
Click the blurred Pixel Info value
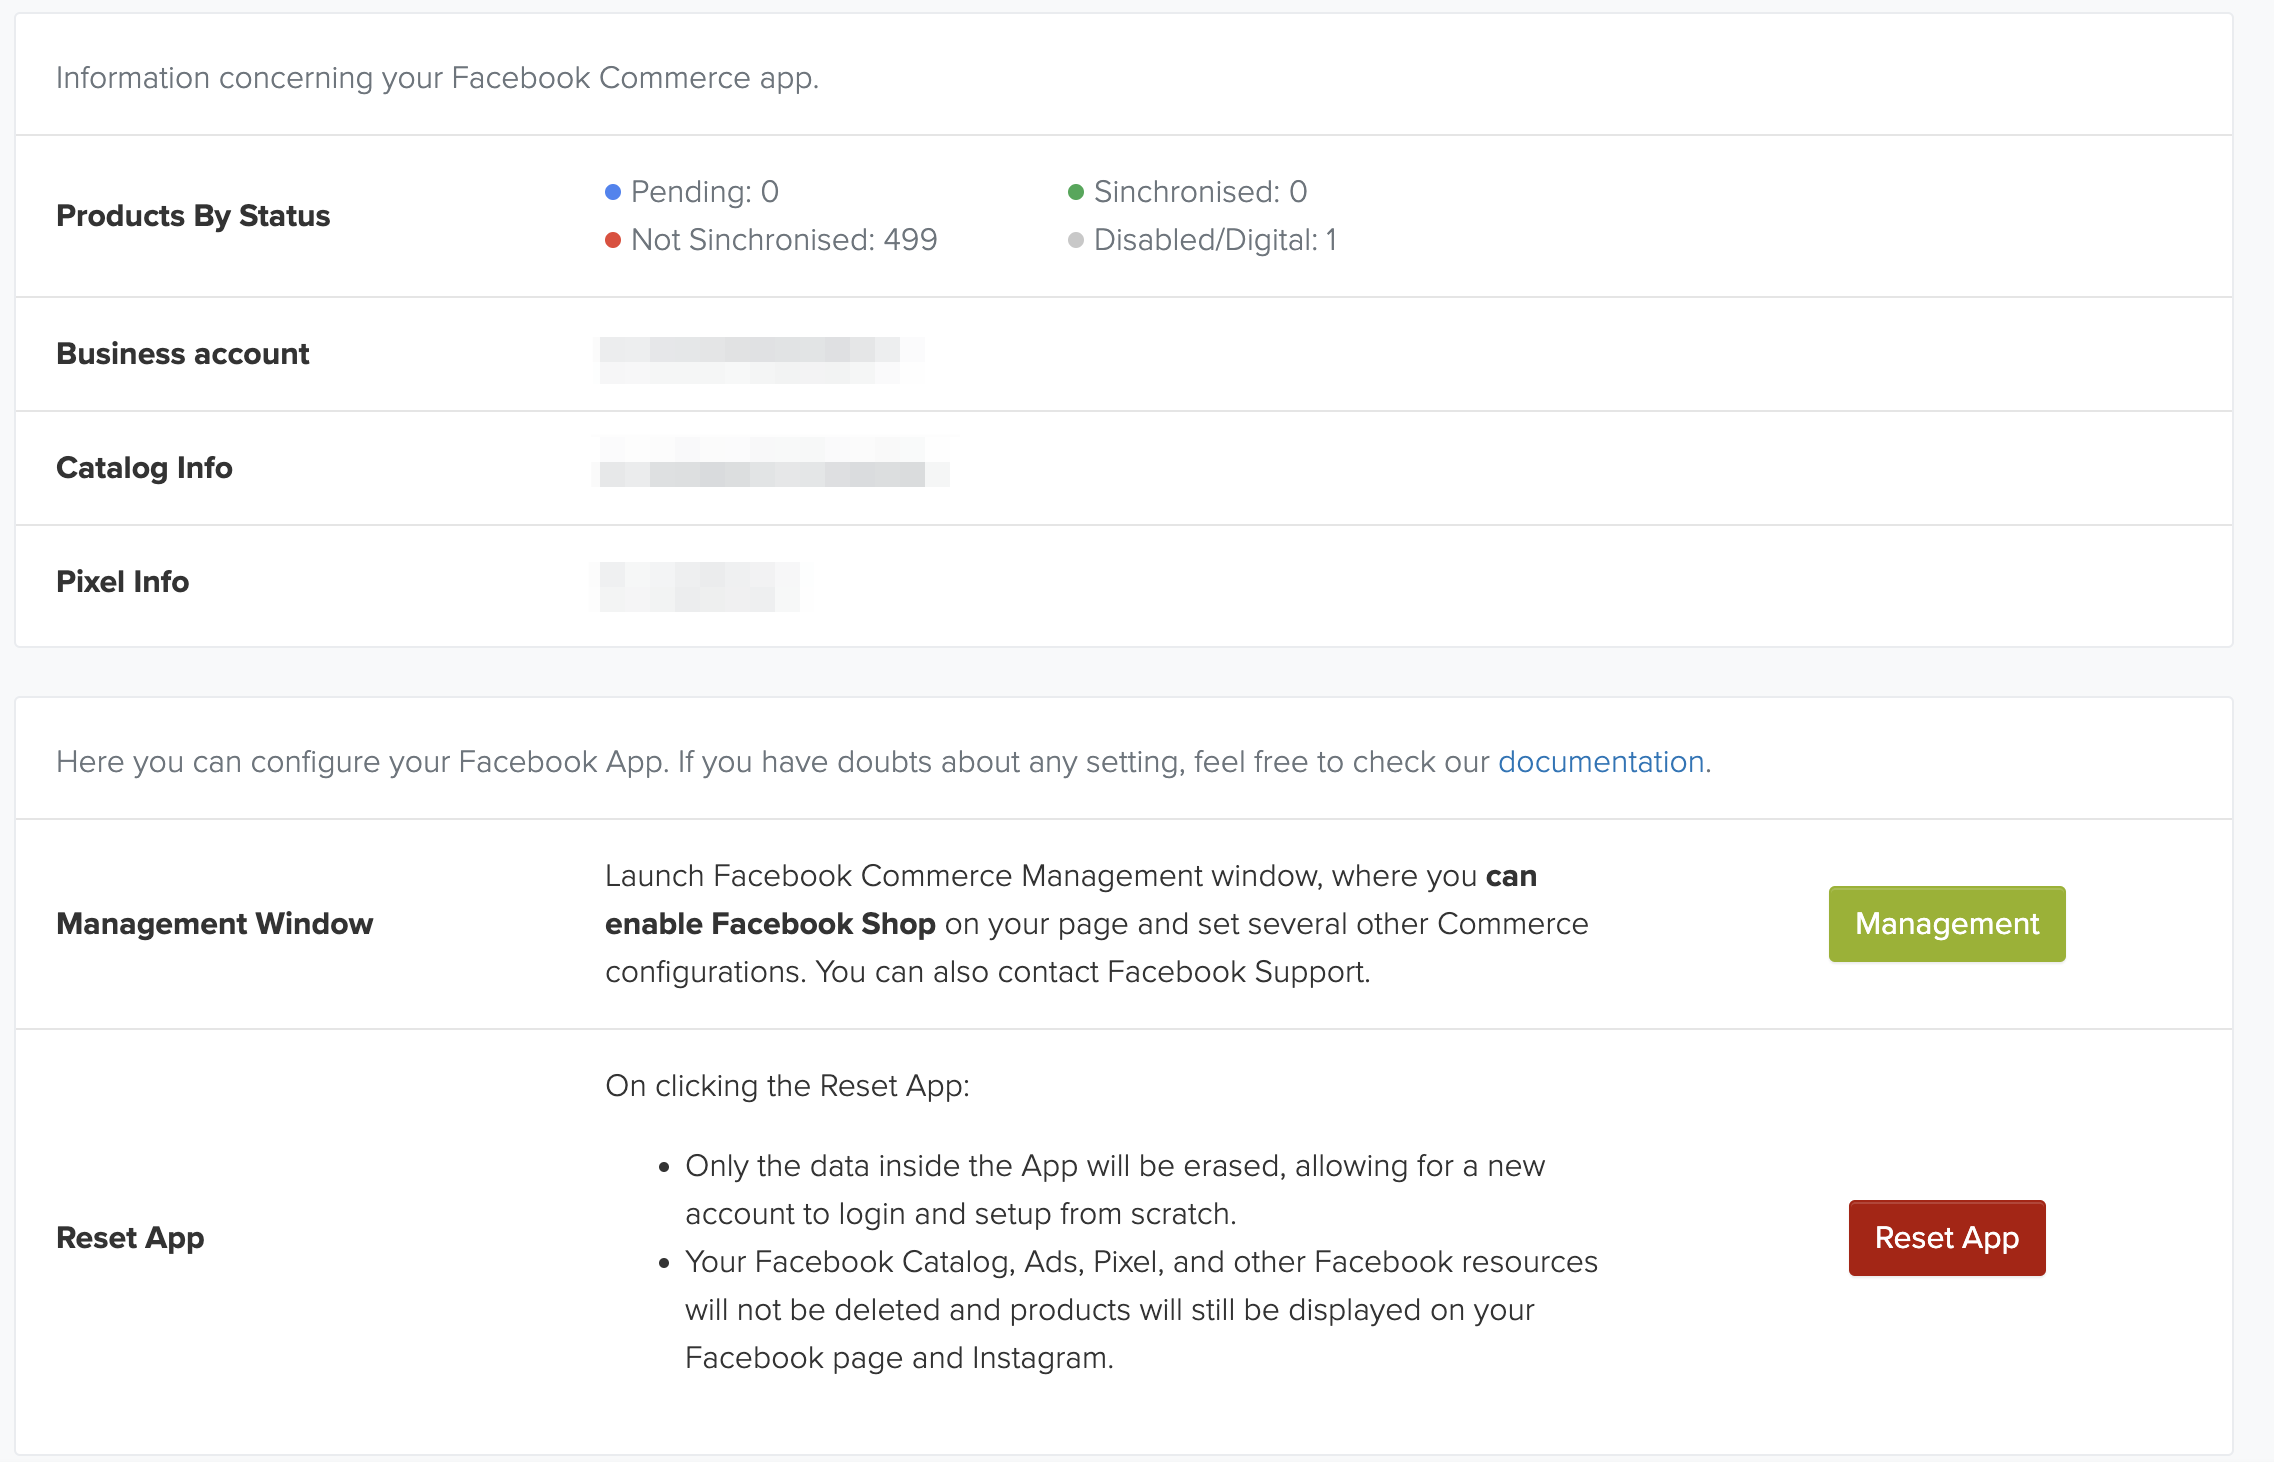point(699,586)
